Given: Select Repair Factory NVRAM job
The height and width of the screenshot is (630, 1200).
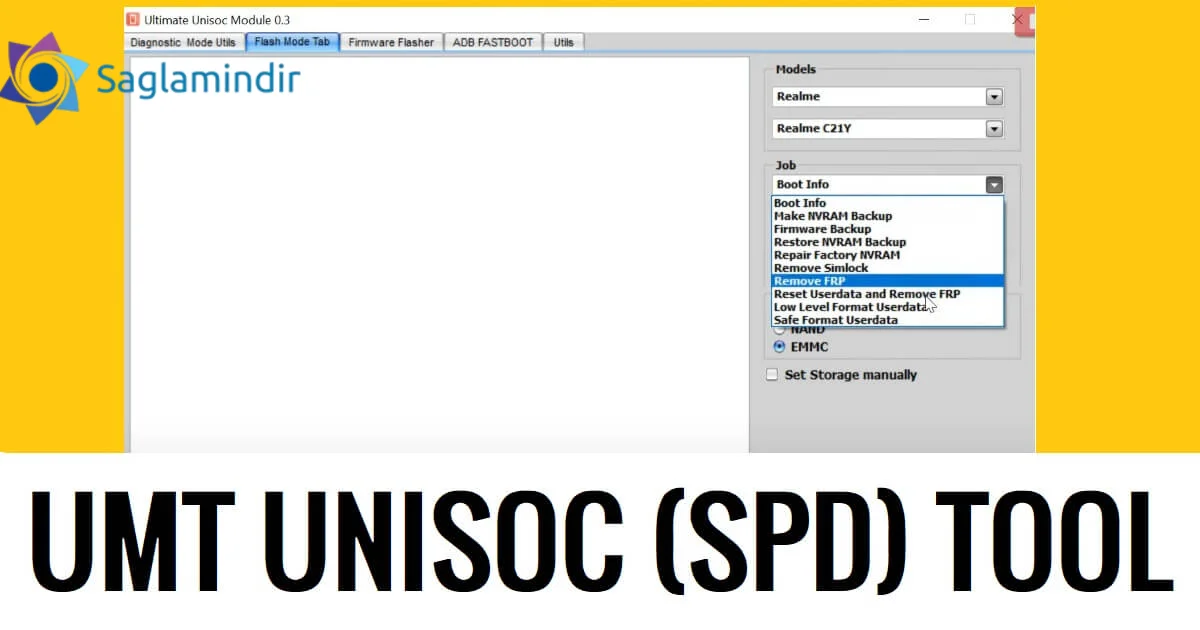Looking at the screenshot, I should (887, 255).
